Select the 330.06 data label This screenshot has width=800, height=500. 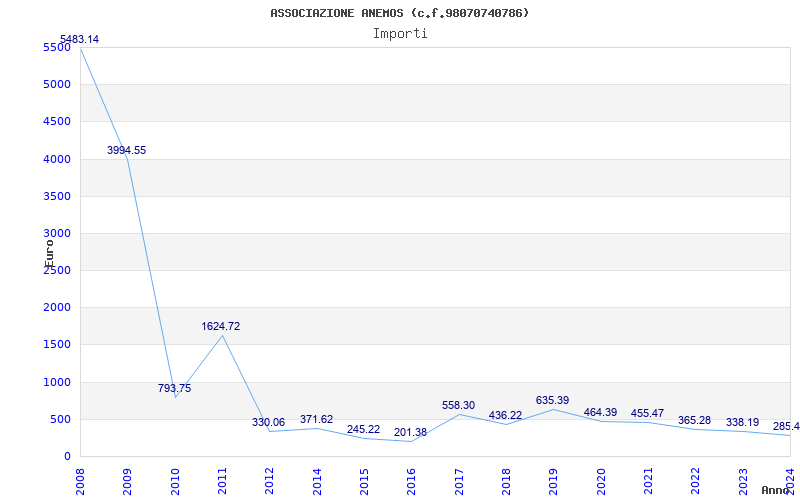coord(268,422)
